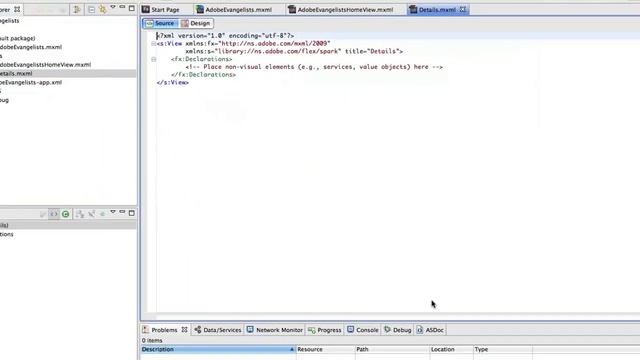The image size is (640, 360).
Task: Switch editor to Design mode
Action: tap(196, 23)
